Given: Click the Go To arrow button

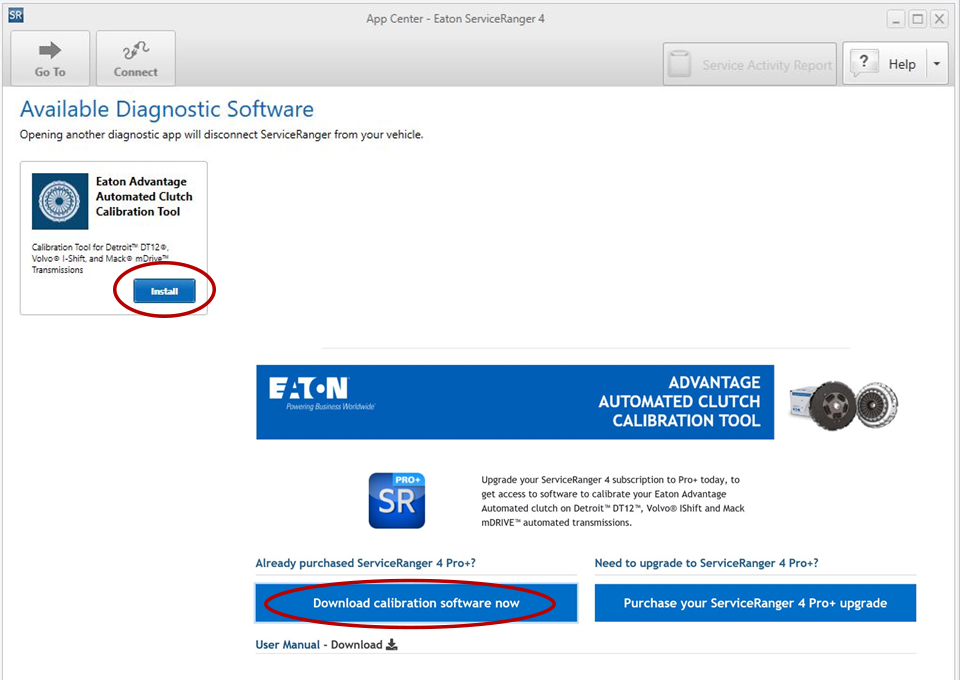Looking at the screenshot, I should (x=50, y=59).
